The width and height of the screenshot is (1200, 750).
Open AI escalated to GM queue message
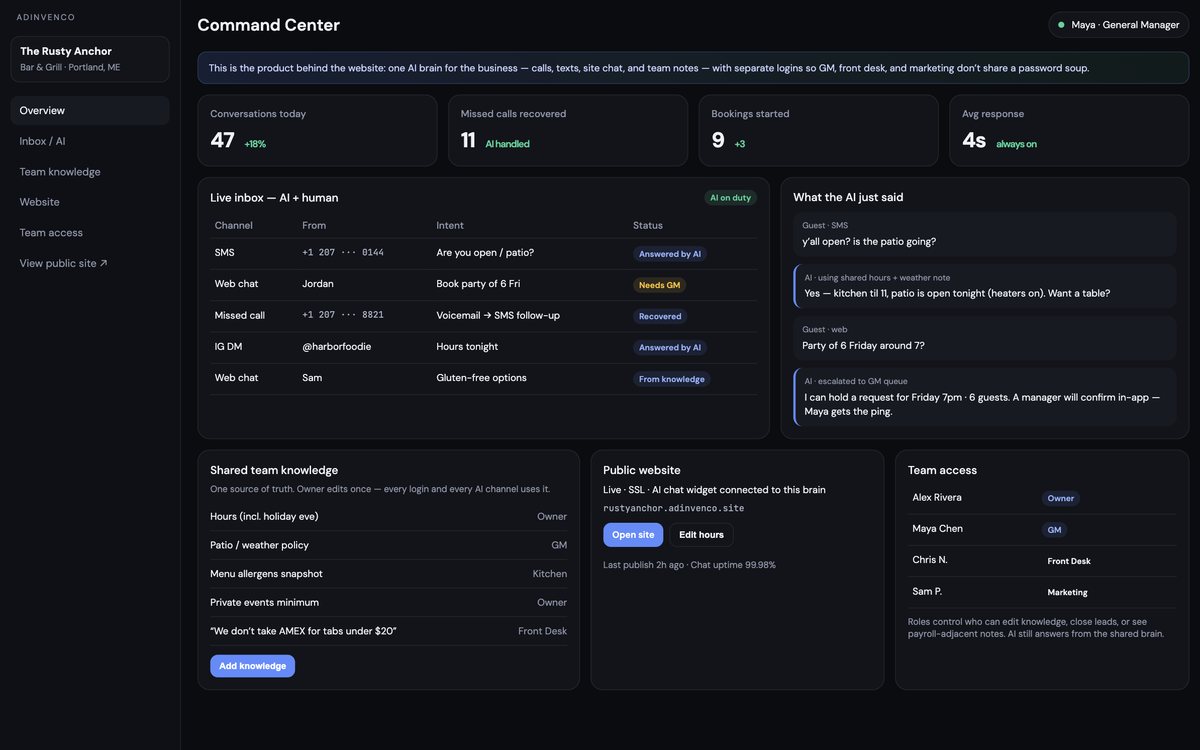pos(985,397)
